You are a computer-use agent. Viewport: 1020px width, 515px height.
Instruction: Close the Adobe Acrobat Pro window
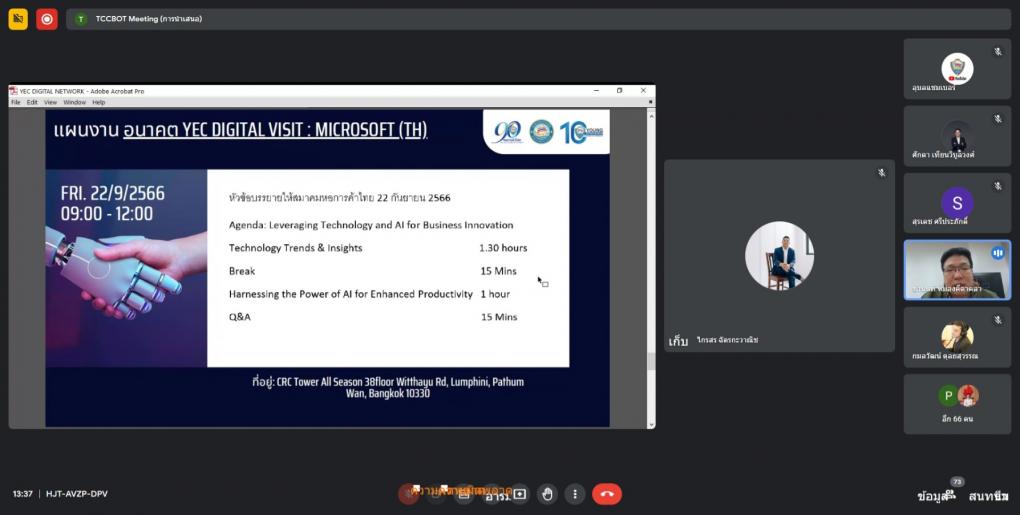point(643,90)
